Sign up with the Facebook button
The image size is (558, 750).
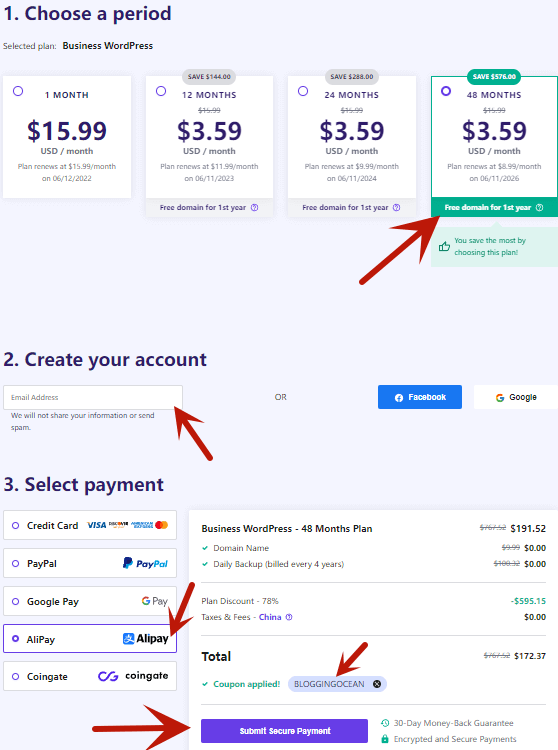pyautogui.click(x=420, y=397)
